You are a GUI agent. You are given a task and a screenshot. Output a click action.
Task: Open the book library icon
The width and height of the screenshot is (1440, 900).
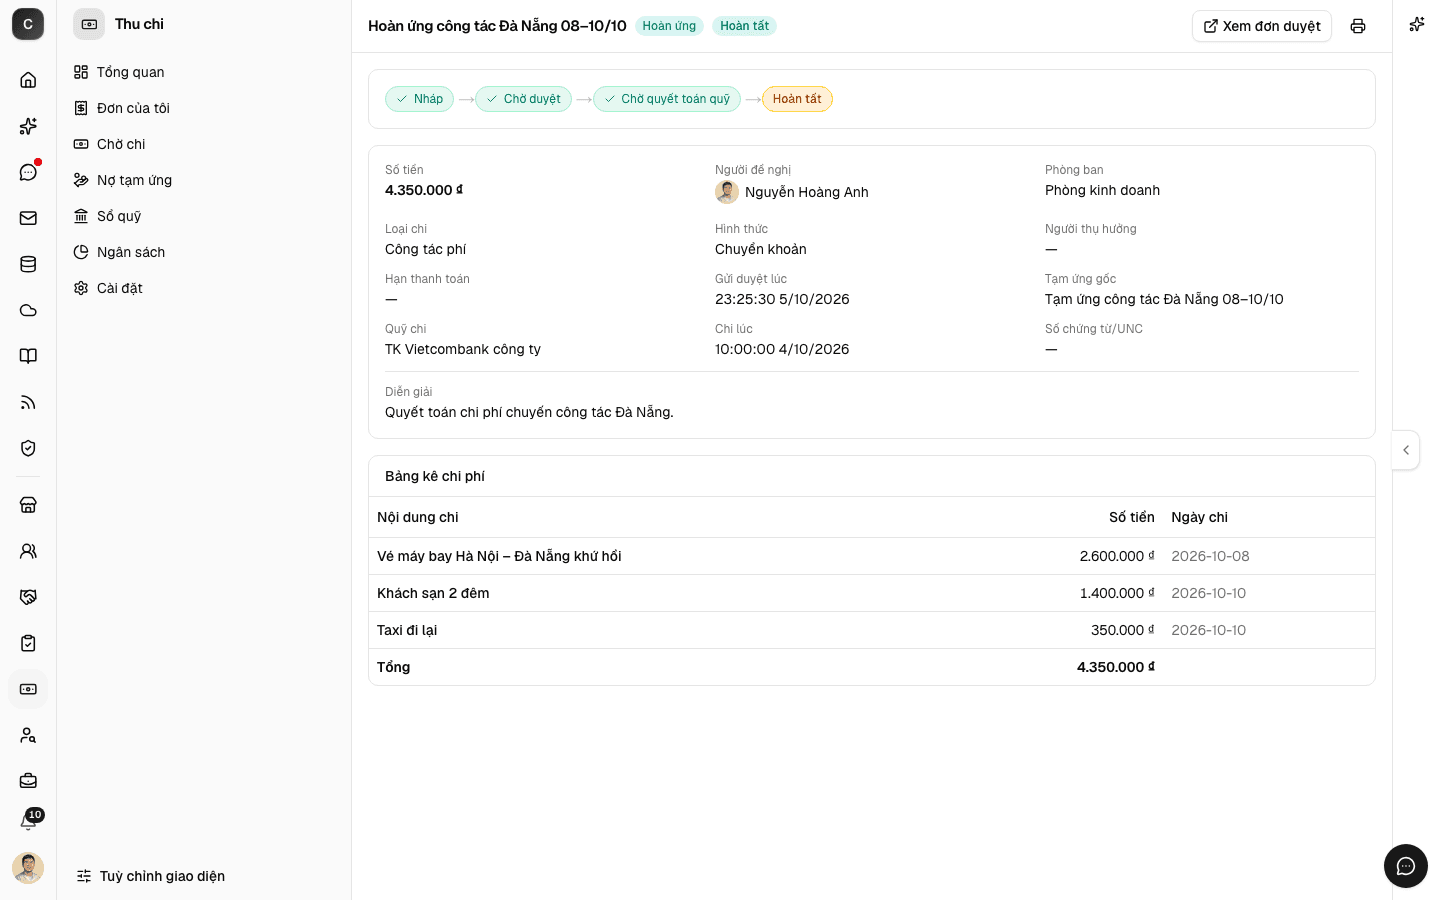[28, 356]
